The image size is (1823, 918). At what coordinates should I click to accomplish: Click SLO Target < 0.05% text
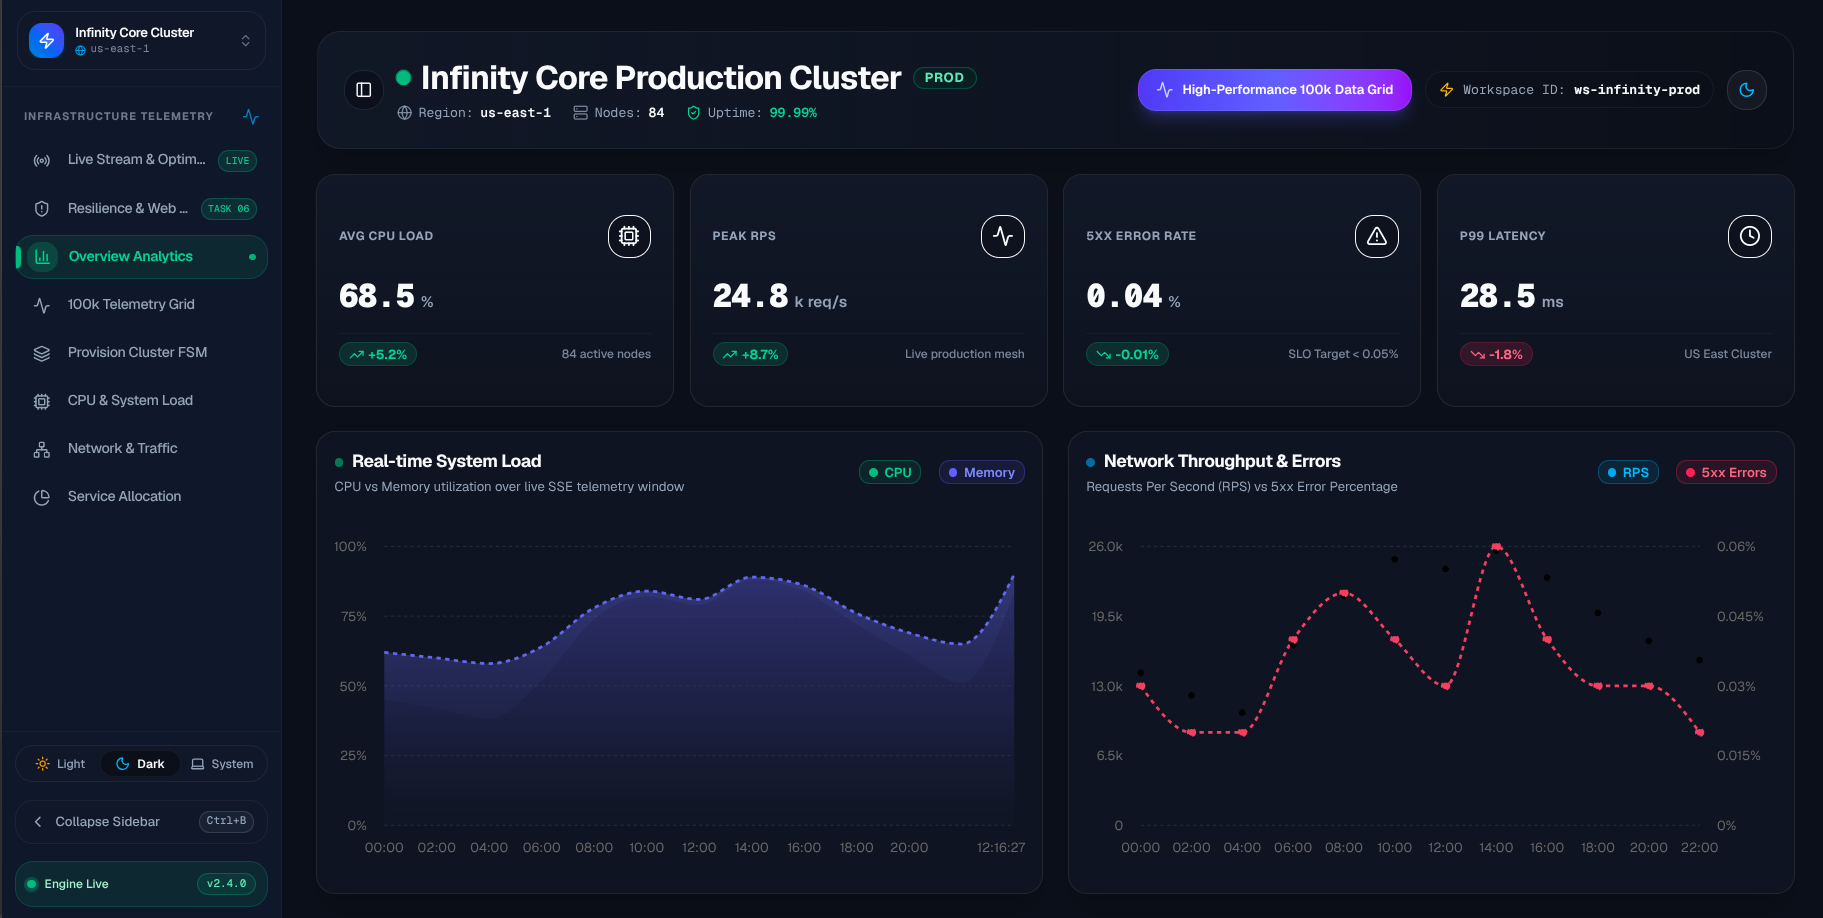1343,354
